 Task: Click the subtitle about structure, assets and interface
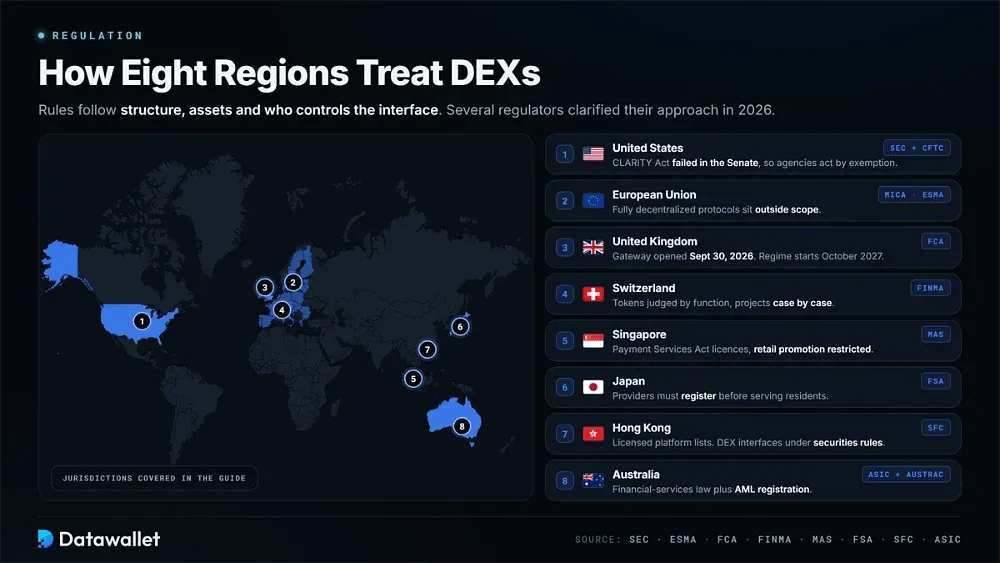click(x=406, y=110)
